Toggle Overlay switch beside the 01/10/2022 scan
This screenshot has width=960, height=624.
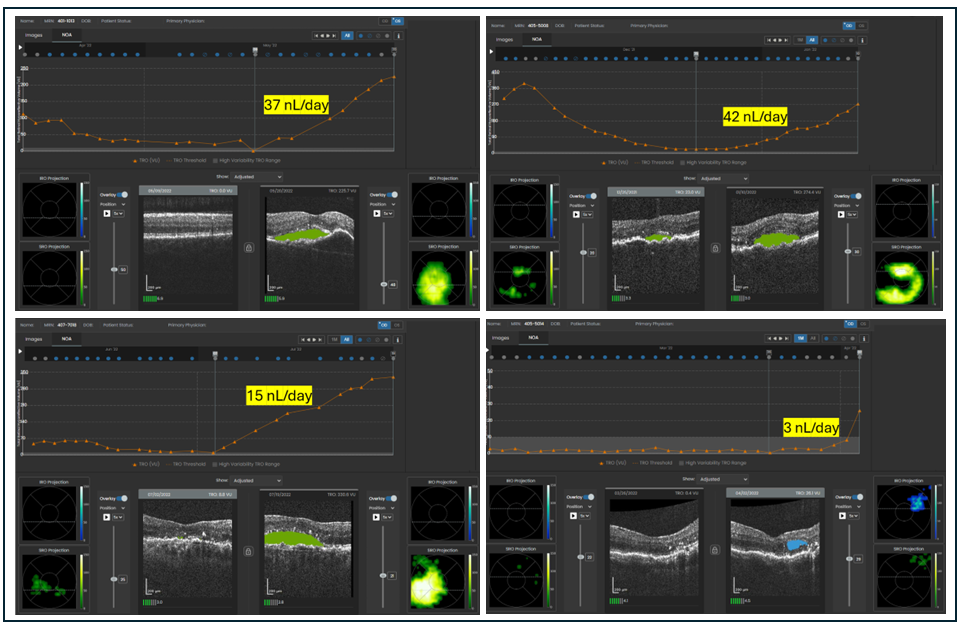pos(856,196)
